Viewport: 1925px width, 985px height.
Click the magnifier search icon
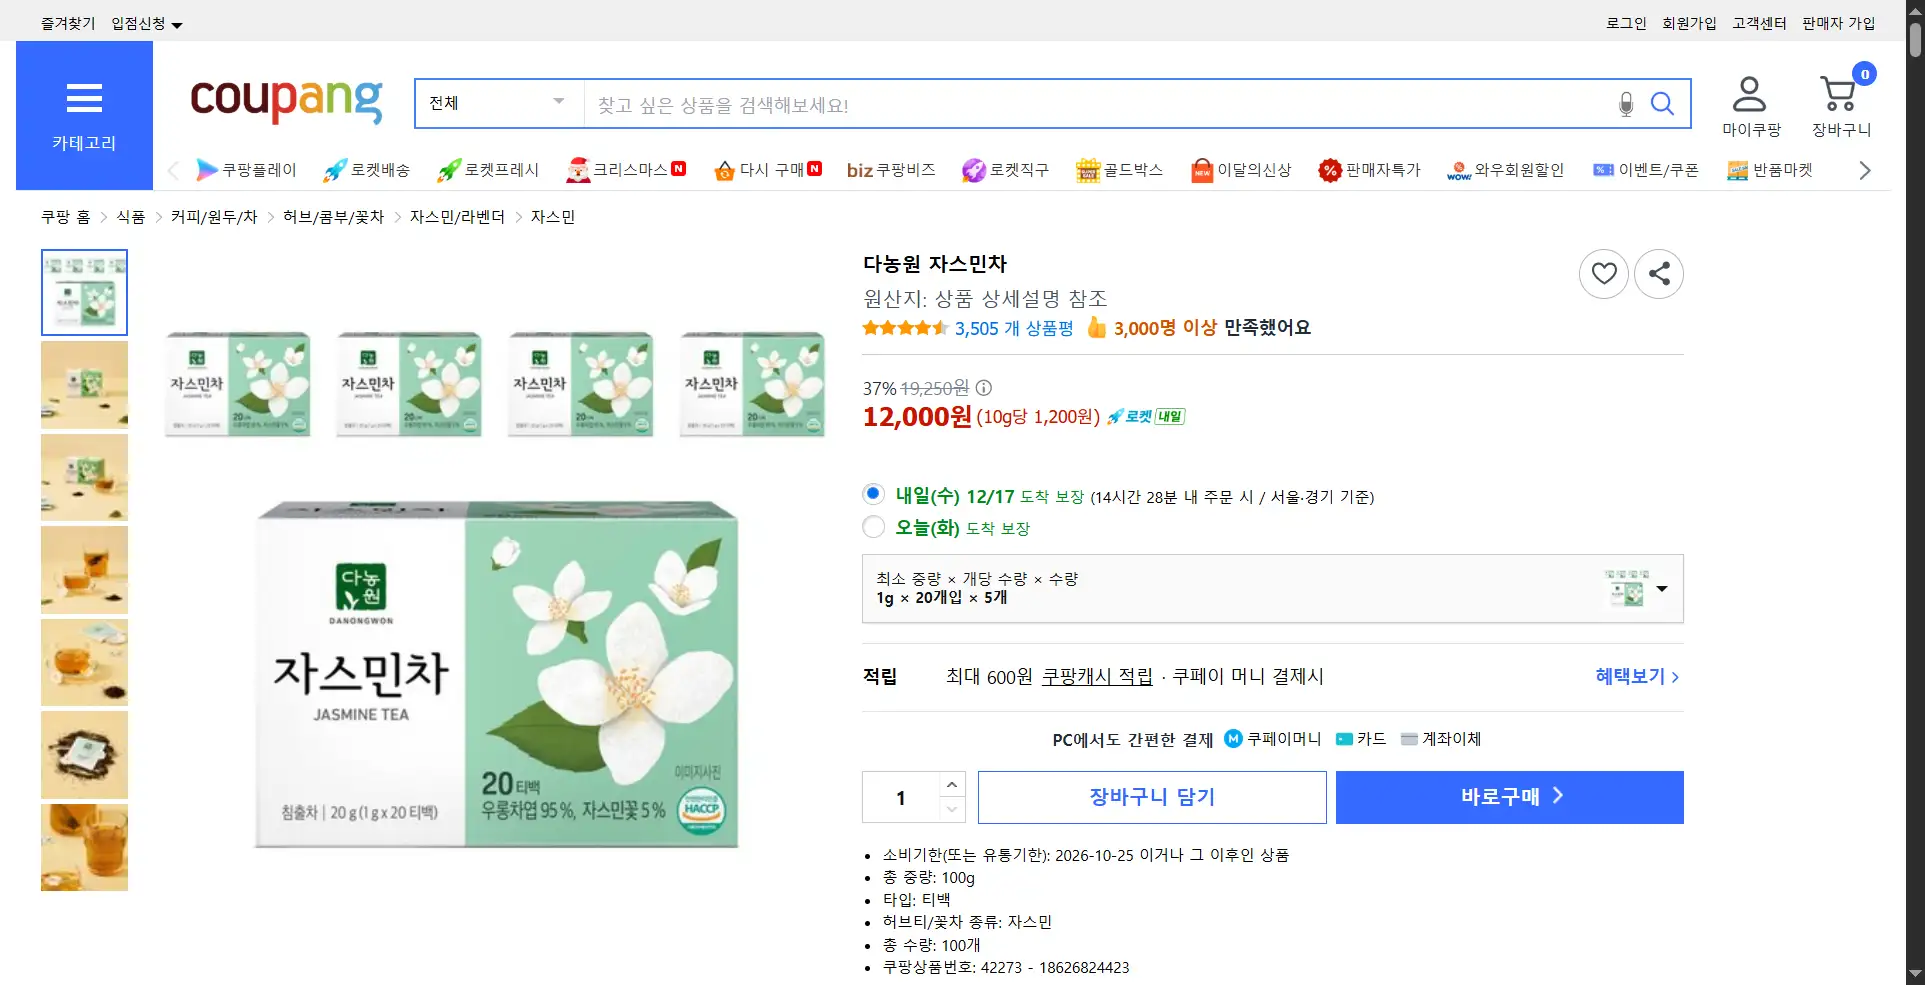tap(1662, 104)
